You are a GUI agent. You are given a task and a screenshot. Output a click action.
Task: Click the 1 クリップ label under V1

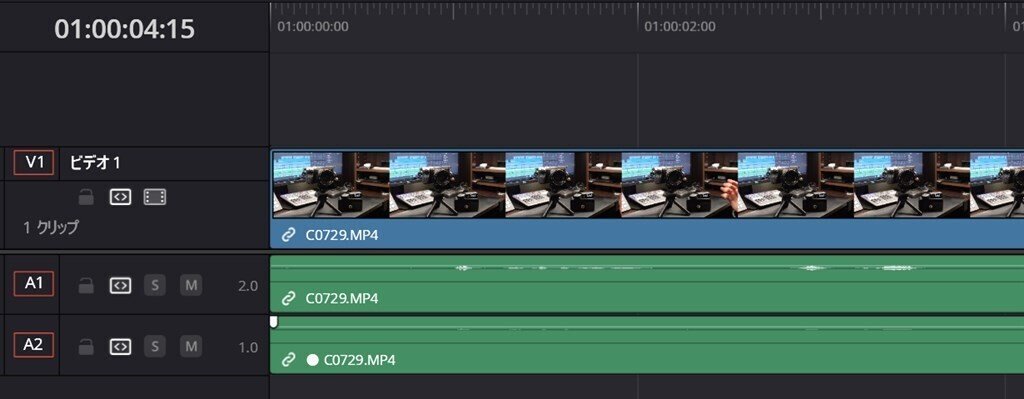[x=51, y=228]
